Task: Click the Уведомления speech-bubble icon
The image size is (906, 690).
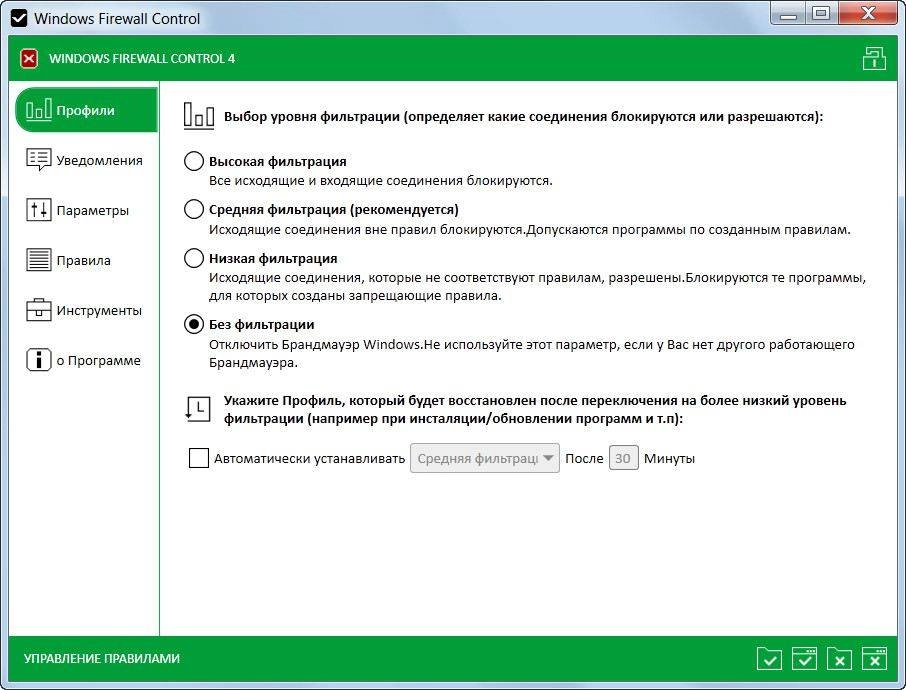Action: (39, 159)
